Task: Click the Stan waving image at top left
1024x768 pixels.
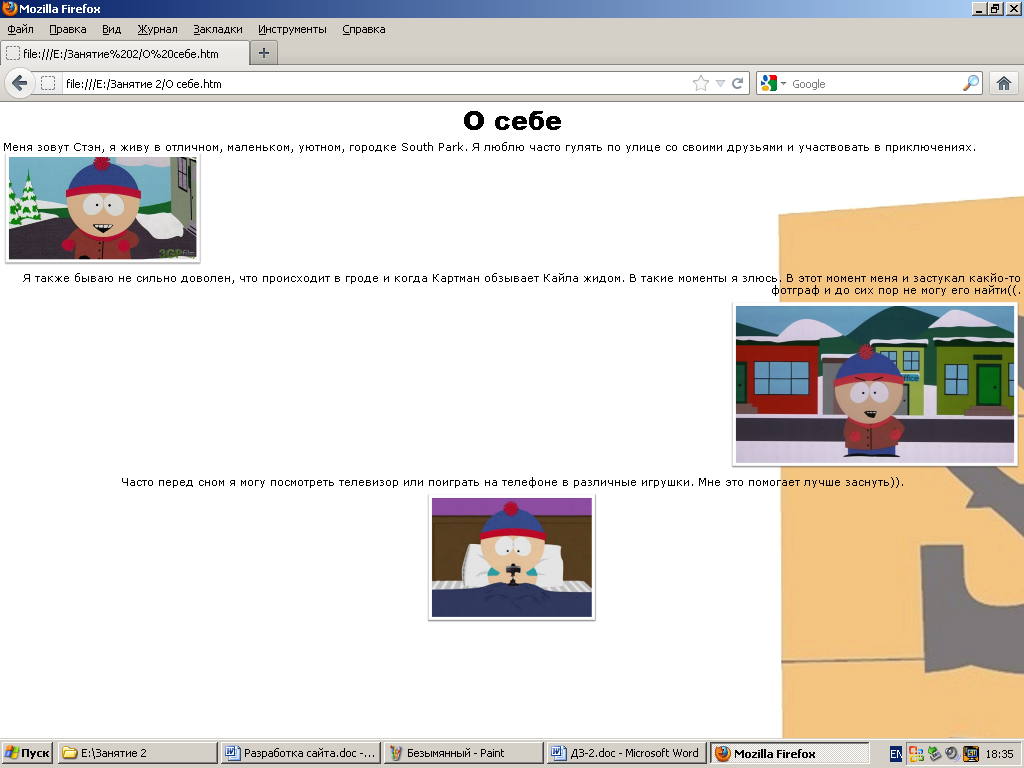Action: pos(103,208)
